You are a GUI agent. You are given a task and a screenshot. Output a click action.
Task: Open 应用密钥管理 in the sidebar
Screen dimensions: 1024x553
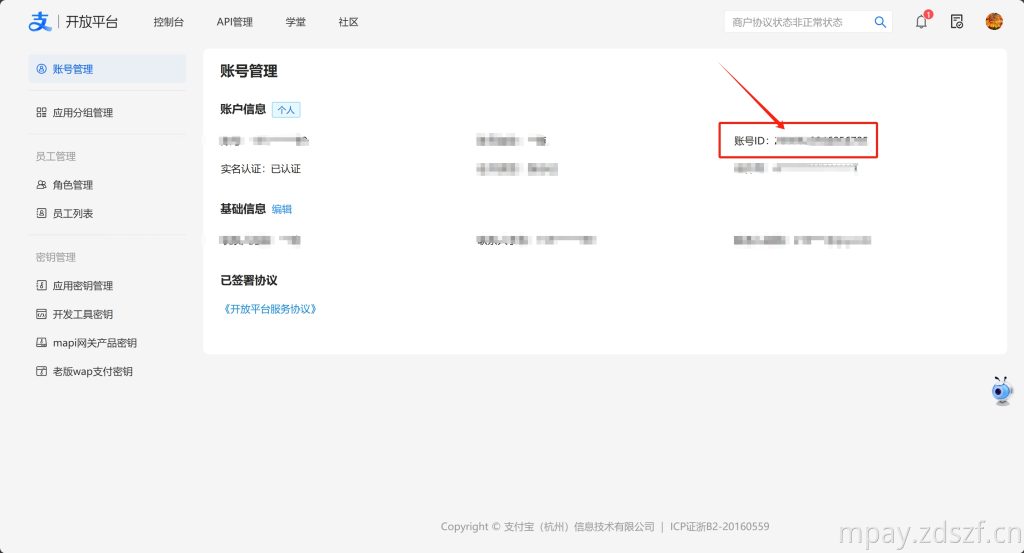(x=82, y=286)
